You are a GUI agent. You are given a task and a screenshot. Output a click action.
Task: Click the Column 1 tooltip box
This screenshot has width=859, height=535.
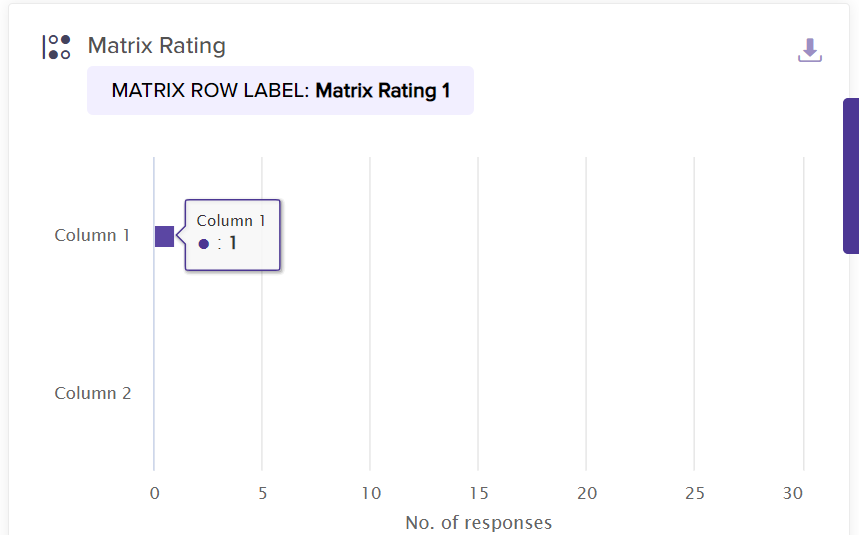pyautogui.click(x=233, y=234)
